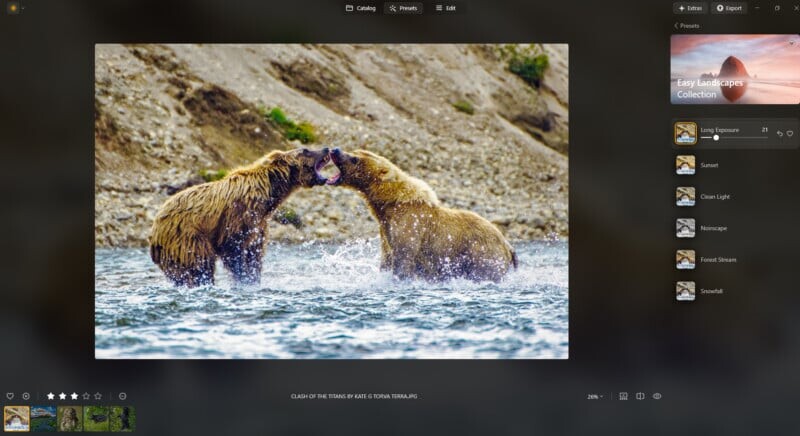The height and width of the screenshot is (436, 800).
Task: Open the Export dropdown button
Action: [729, 8]
